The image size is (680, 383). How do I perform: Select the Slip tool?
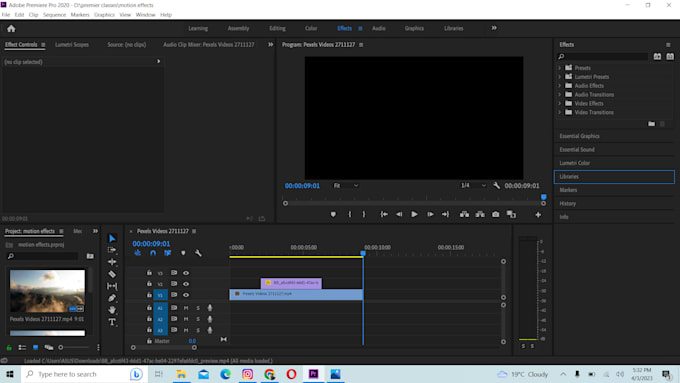pyautogui.click(x=112, y=286)
